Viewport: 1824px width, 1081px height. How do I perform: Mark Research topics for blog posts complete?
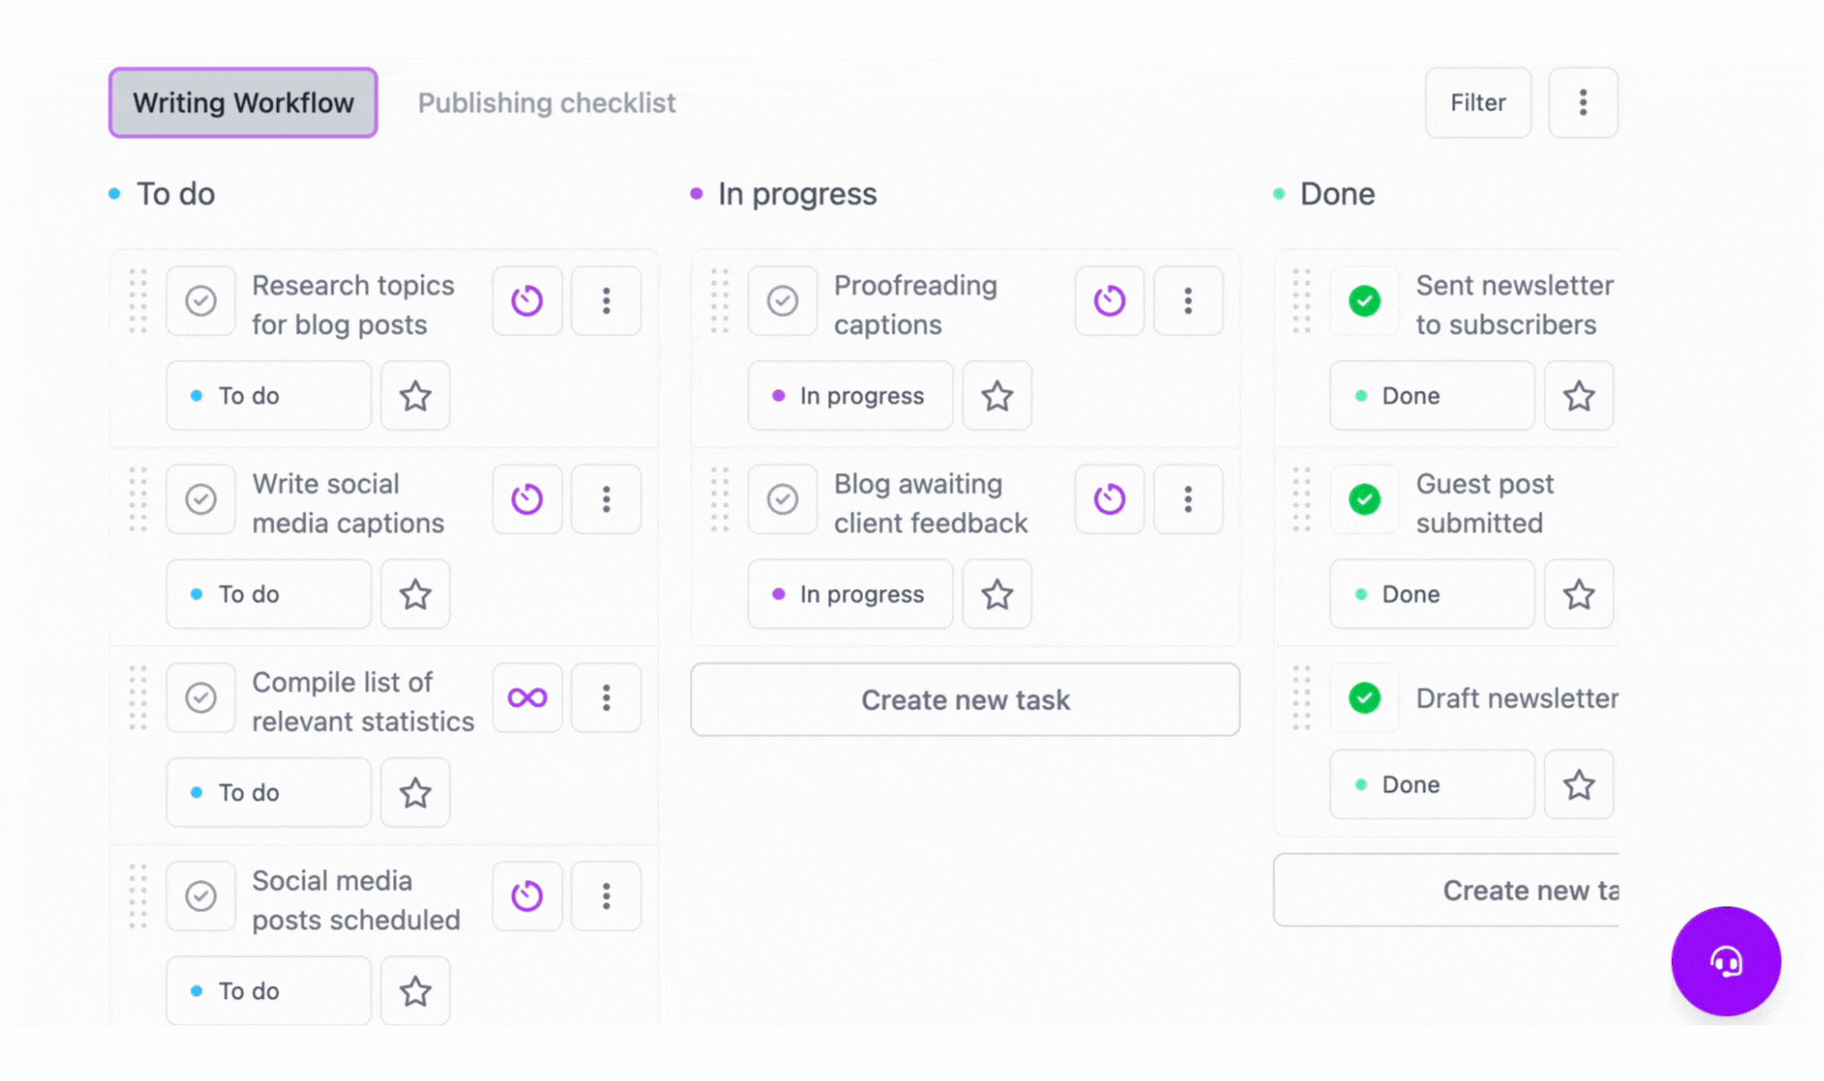click(x=201, y=301)
